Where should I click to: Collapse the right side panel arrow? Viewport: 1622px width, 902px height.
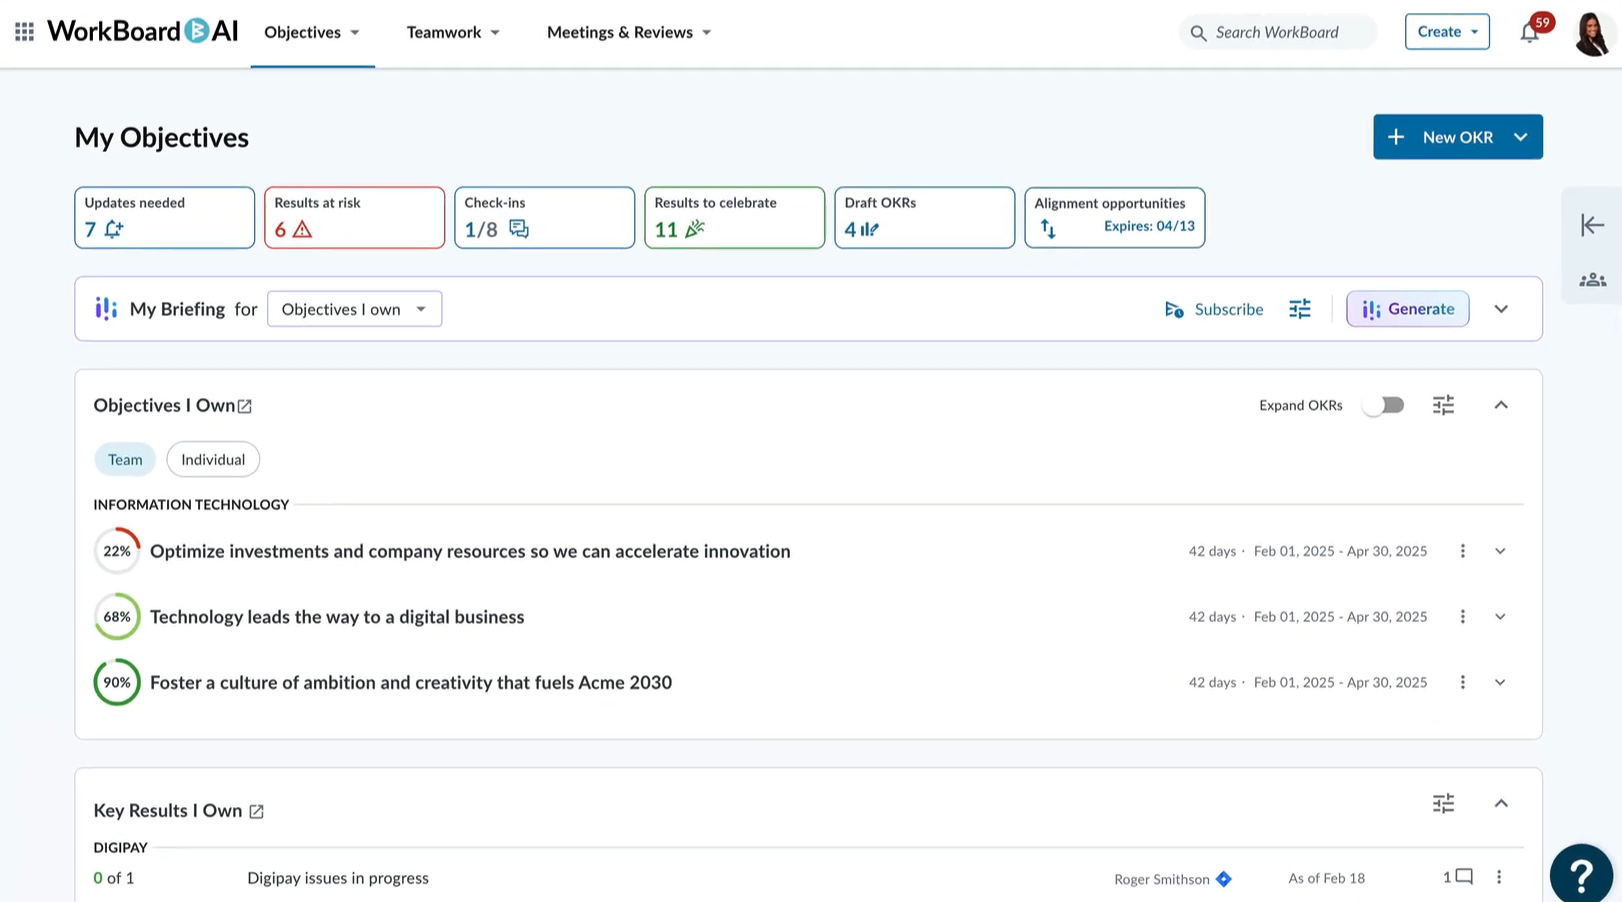pos(1592,225)
